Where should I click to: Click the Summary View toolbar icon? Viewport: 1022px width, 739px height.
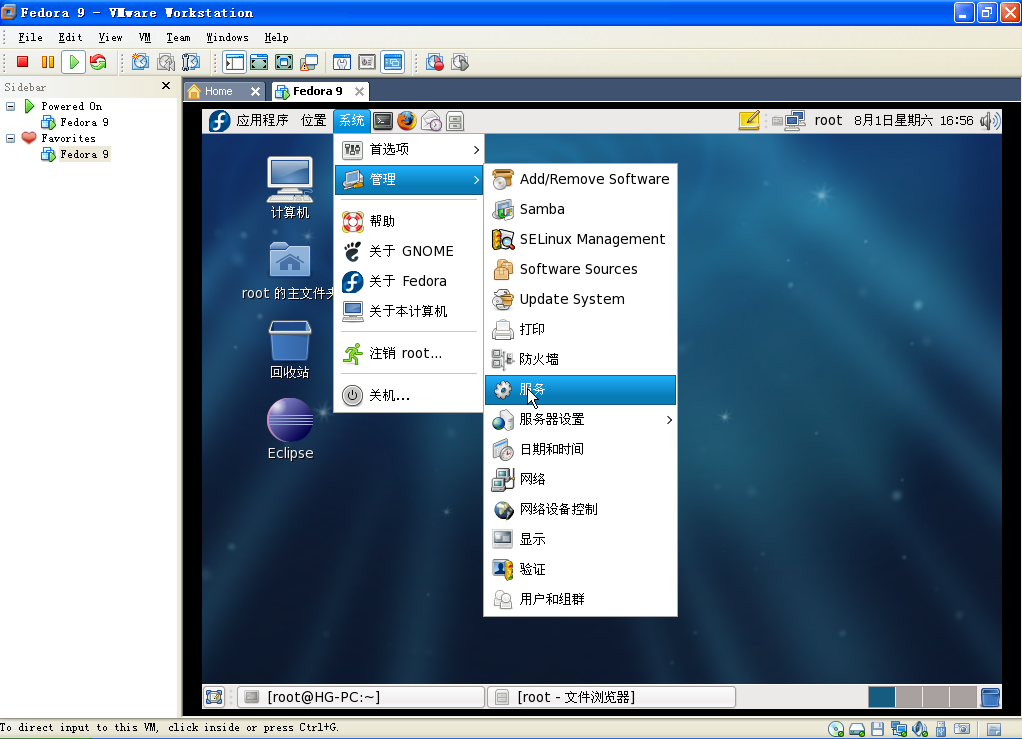click(342, 62)
